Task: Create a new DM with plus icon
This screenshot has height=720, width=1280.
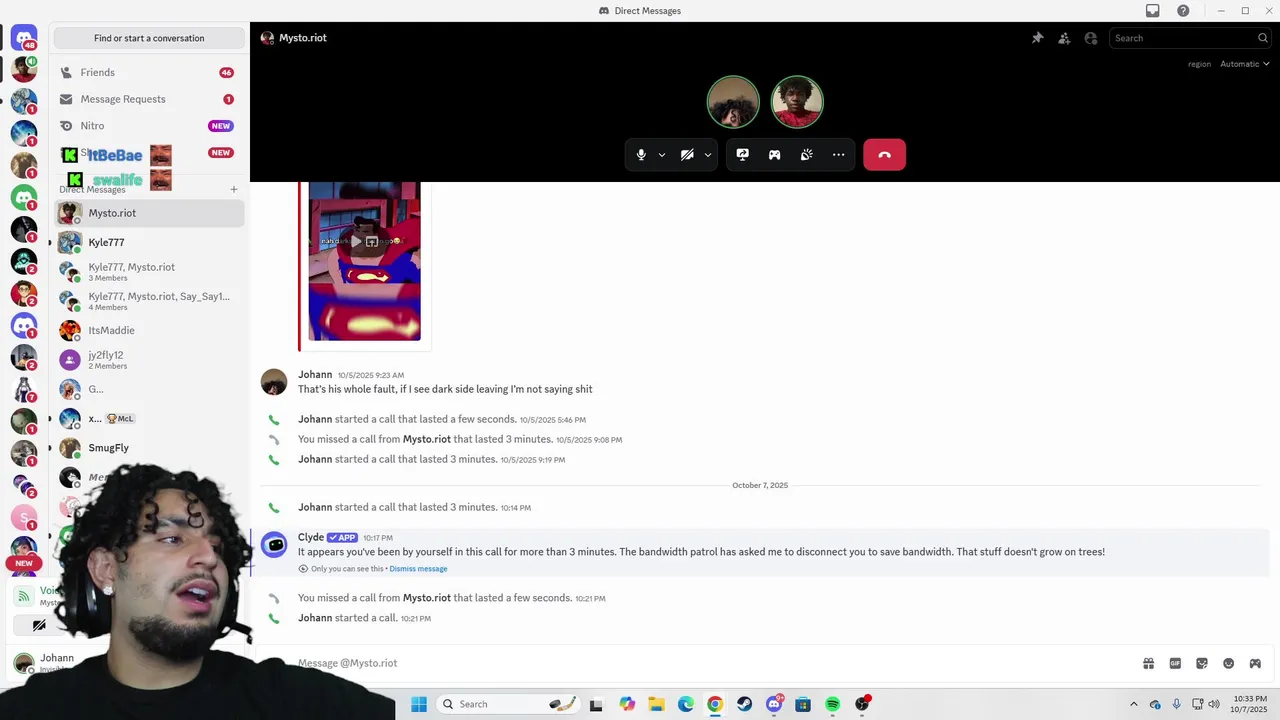Action: pyautogui.click(x=234, y=189)
